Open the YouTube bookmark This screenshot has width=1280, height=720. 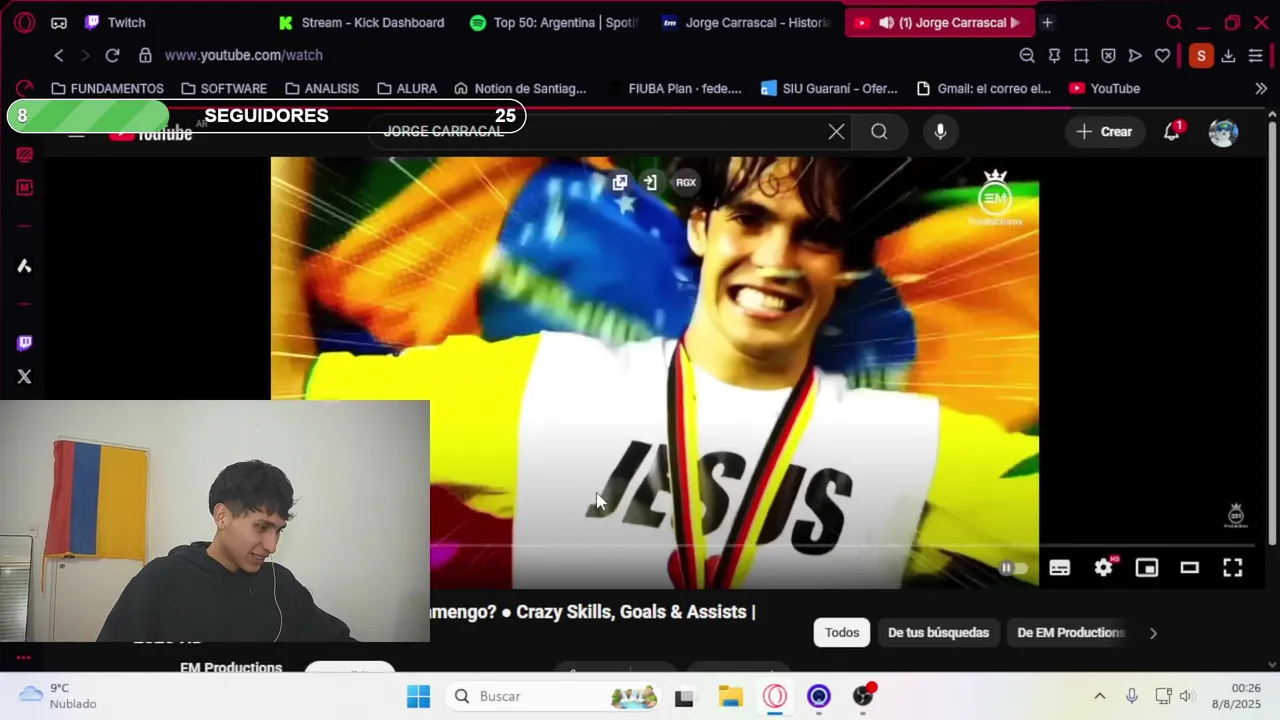click(x=1105, y=89)
